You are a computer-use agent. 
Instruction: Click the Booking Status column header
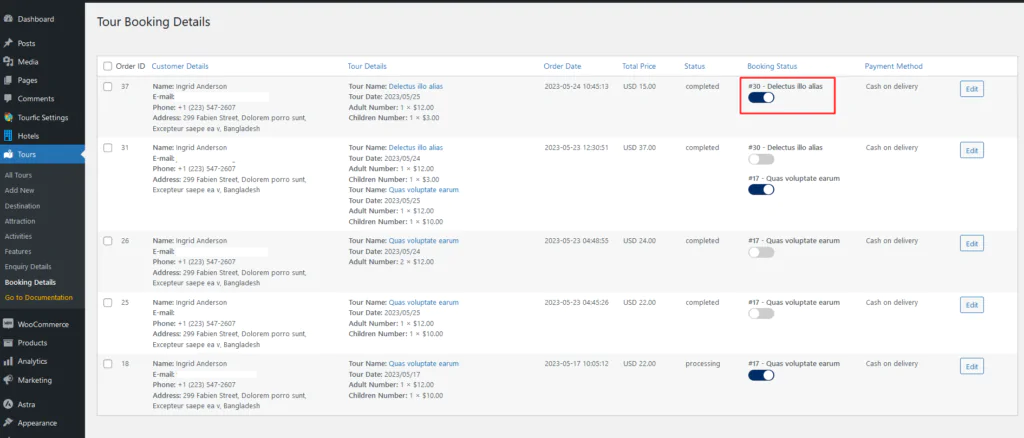click(x=773, y=66)
